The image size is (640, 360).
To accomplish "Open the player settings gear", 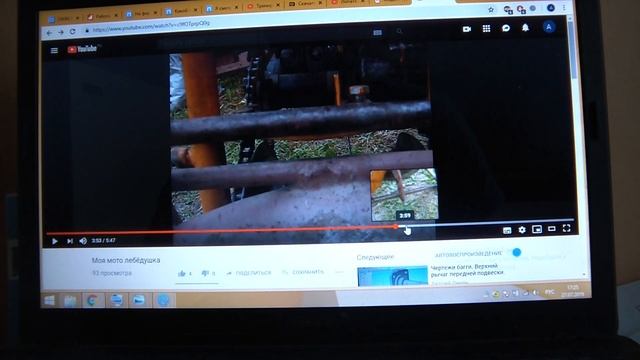I will [x=522, y=230].
